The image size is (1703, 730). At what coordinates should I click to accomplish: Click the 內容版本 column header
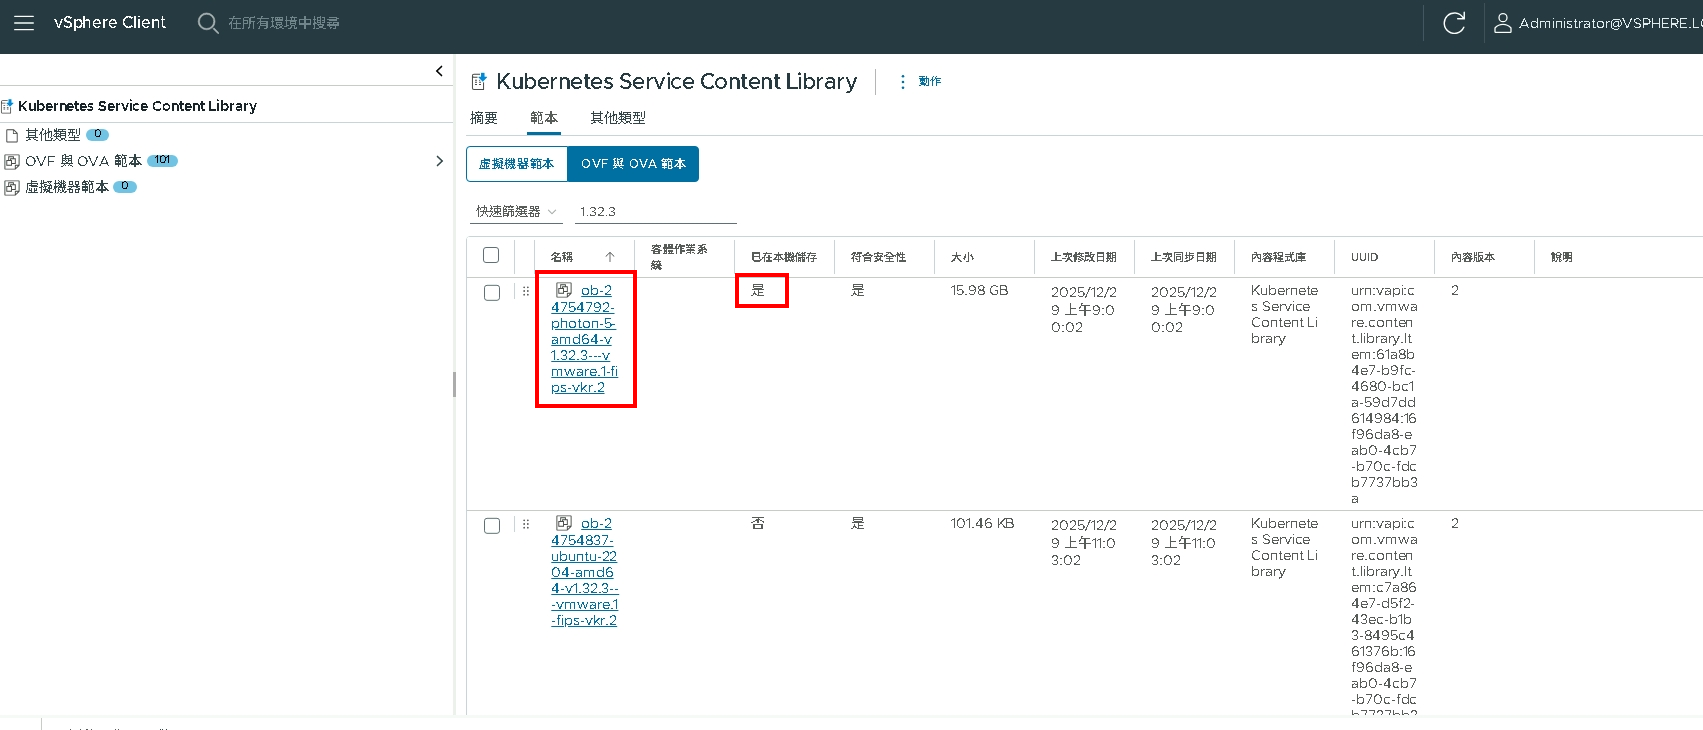(x=1472, y=257)
